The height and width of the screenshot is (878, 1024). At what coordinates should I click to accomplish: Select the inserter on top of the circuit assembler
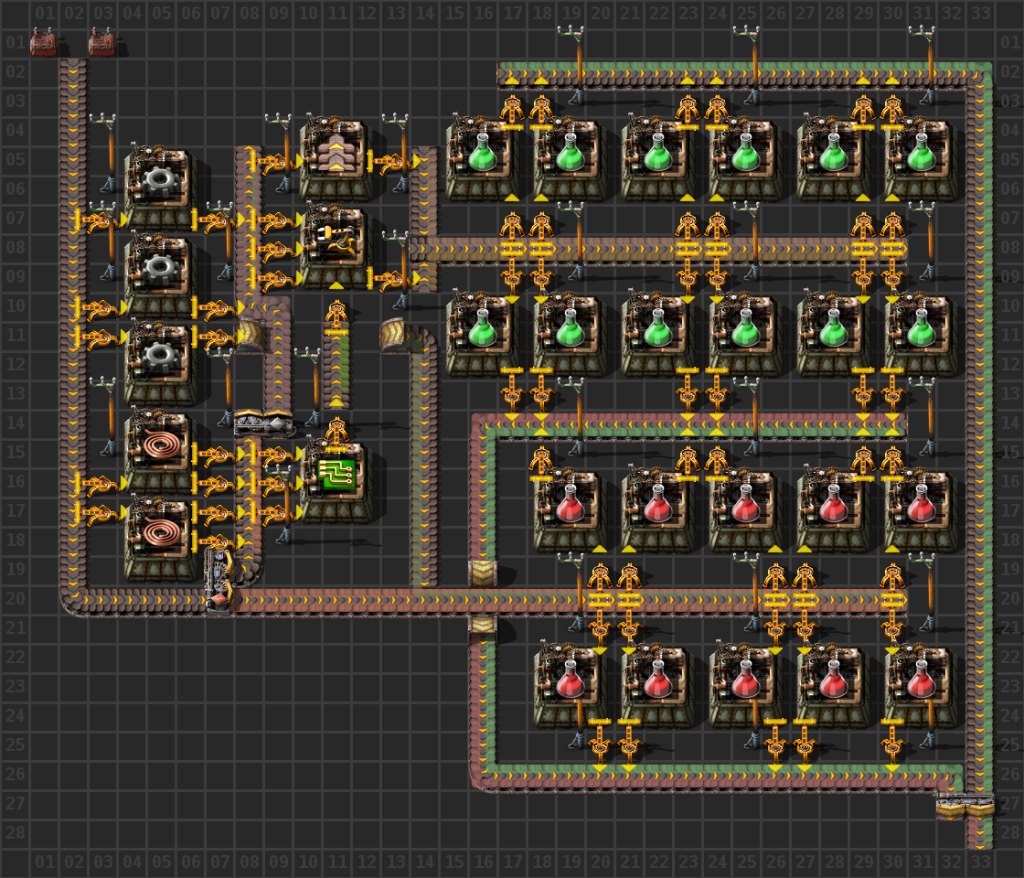[x=336, y=434]
